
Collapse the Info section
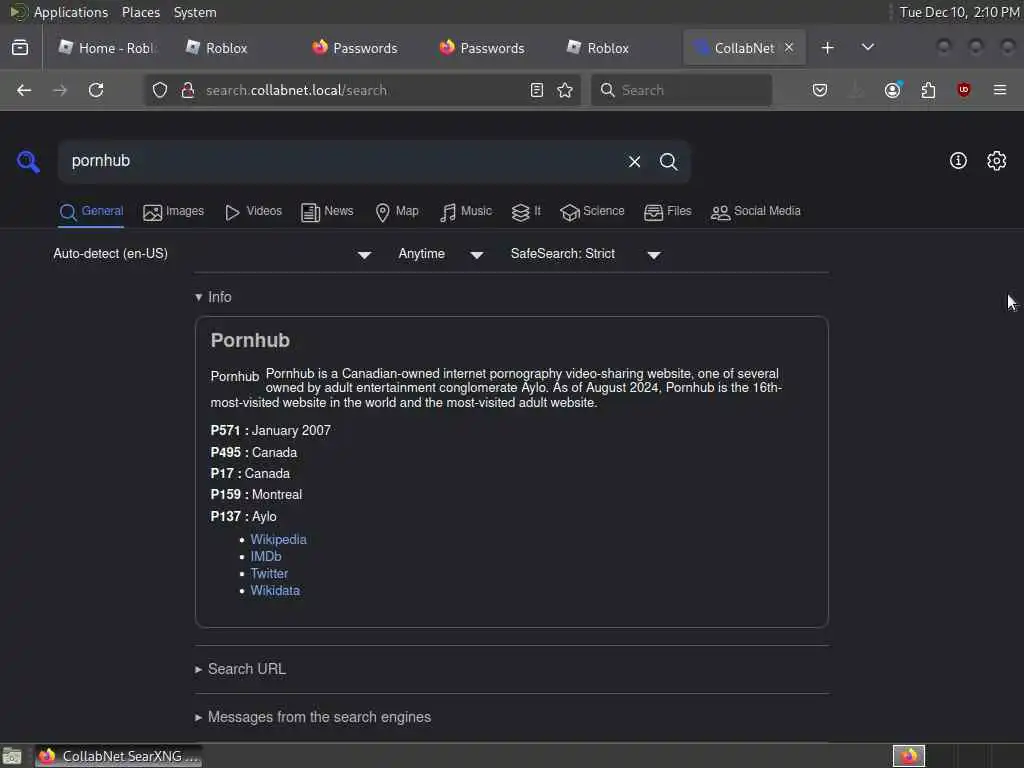click(213, 297)
